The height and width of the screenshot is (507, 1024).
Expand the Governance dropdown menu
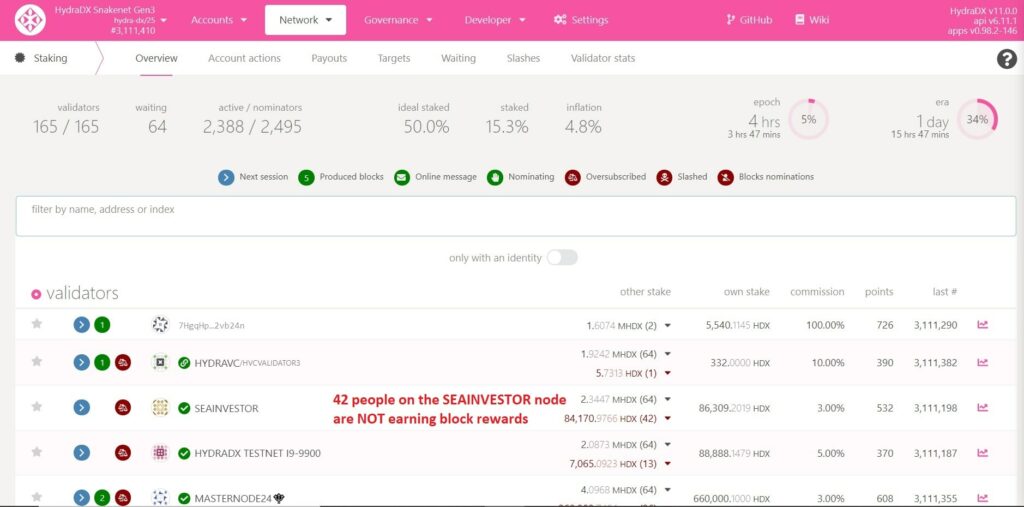[398, 20]
